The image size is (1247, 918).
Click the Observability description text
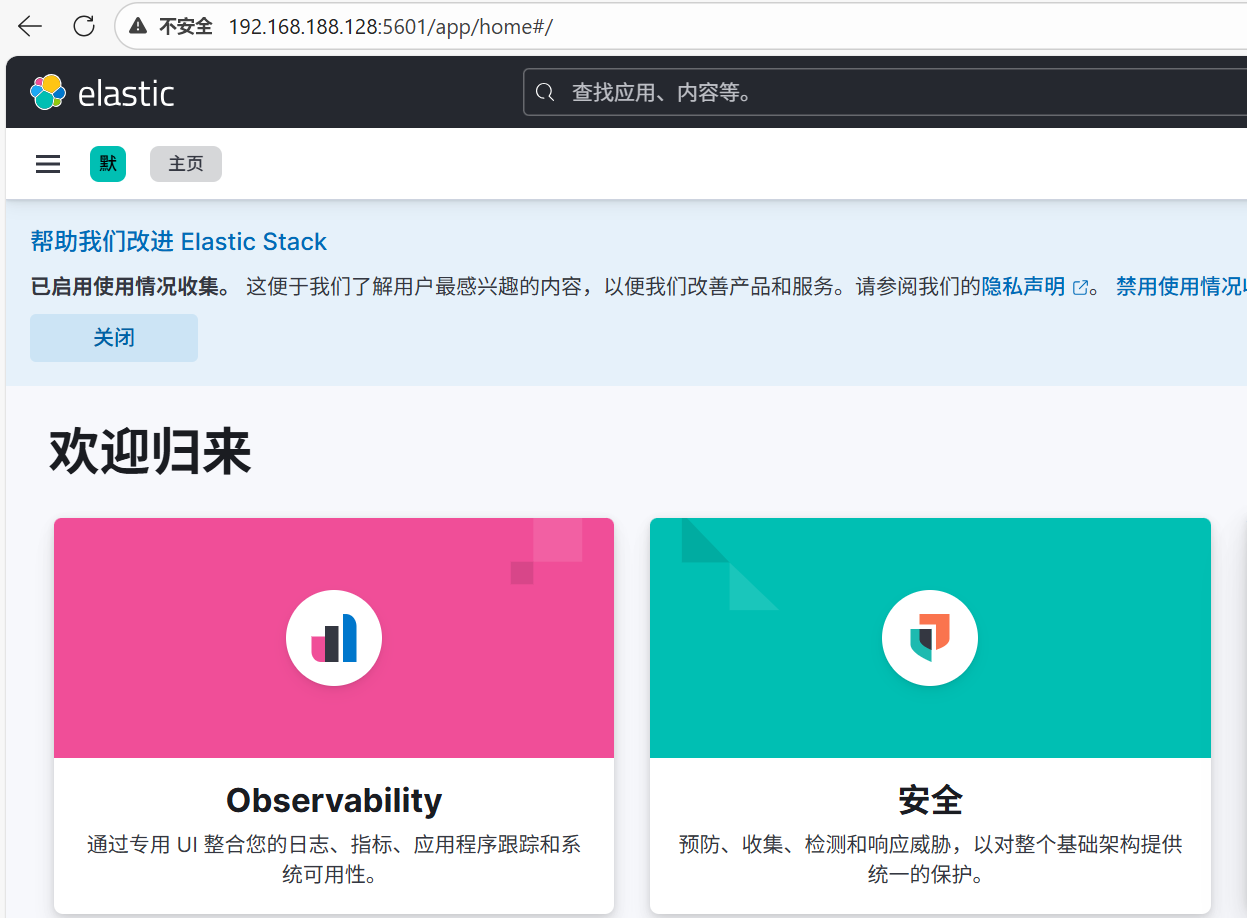pos(334,860)
